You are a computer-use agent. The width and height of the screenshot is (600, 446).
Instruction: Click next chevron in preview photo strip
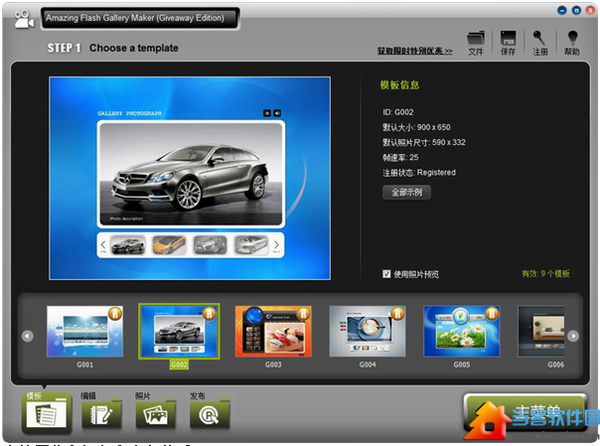pos(276,245)
